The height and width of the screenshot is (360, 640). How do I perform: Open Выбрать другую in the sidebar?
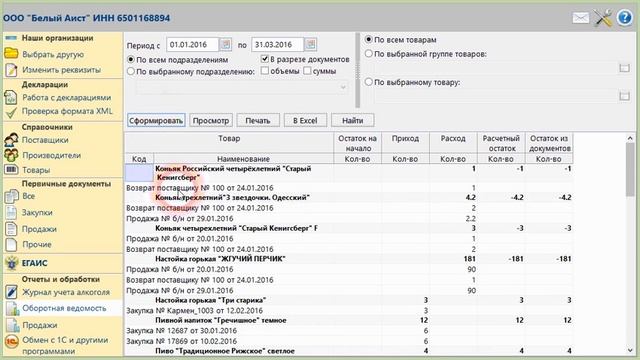click(x=53, y=54)
